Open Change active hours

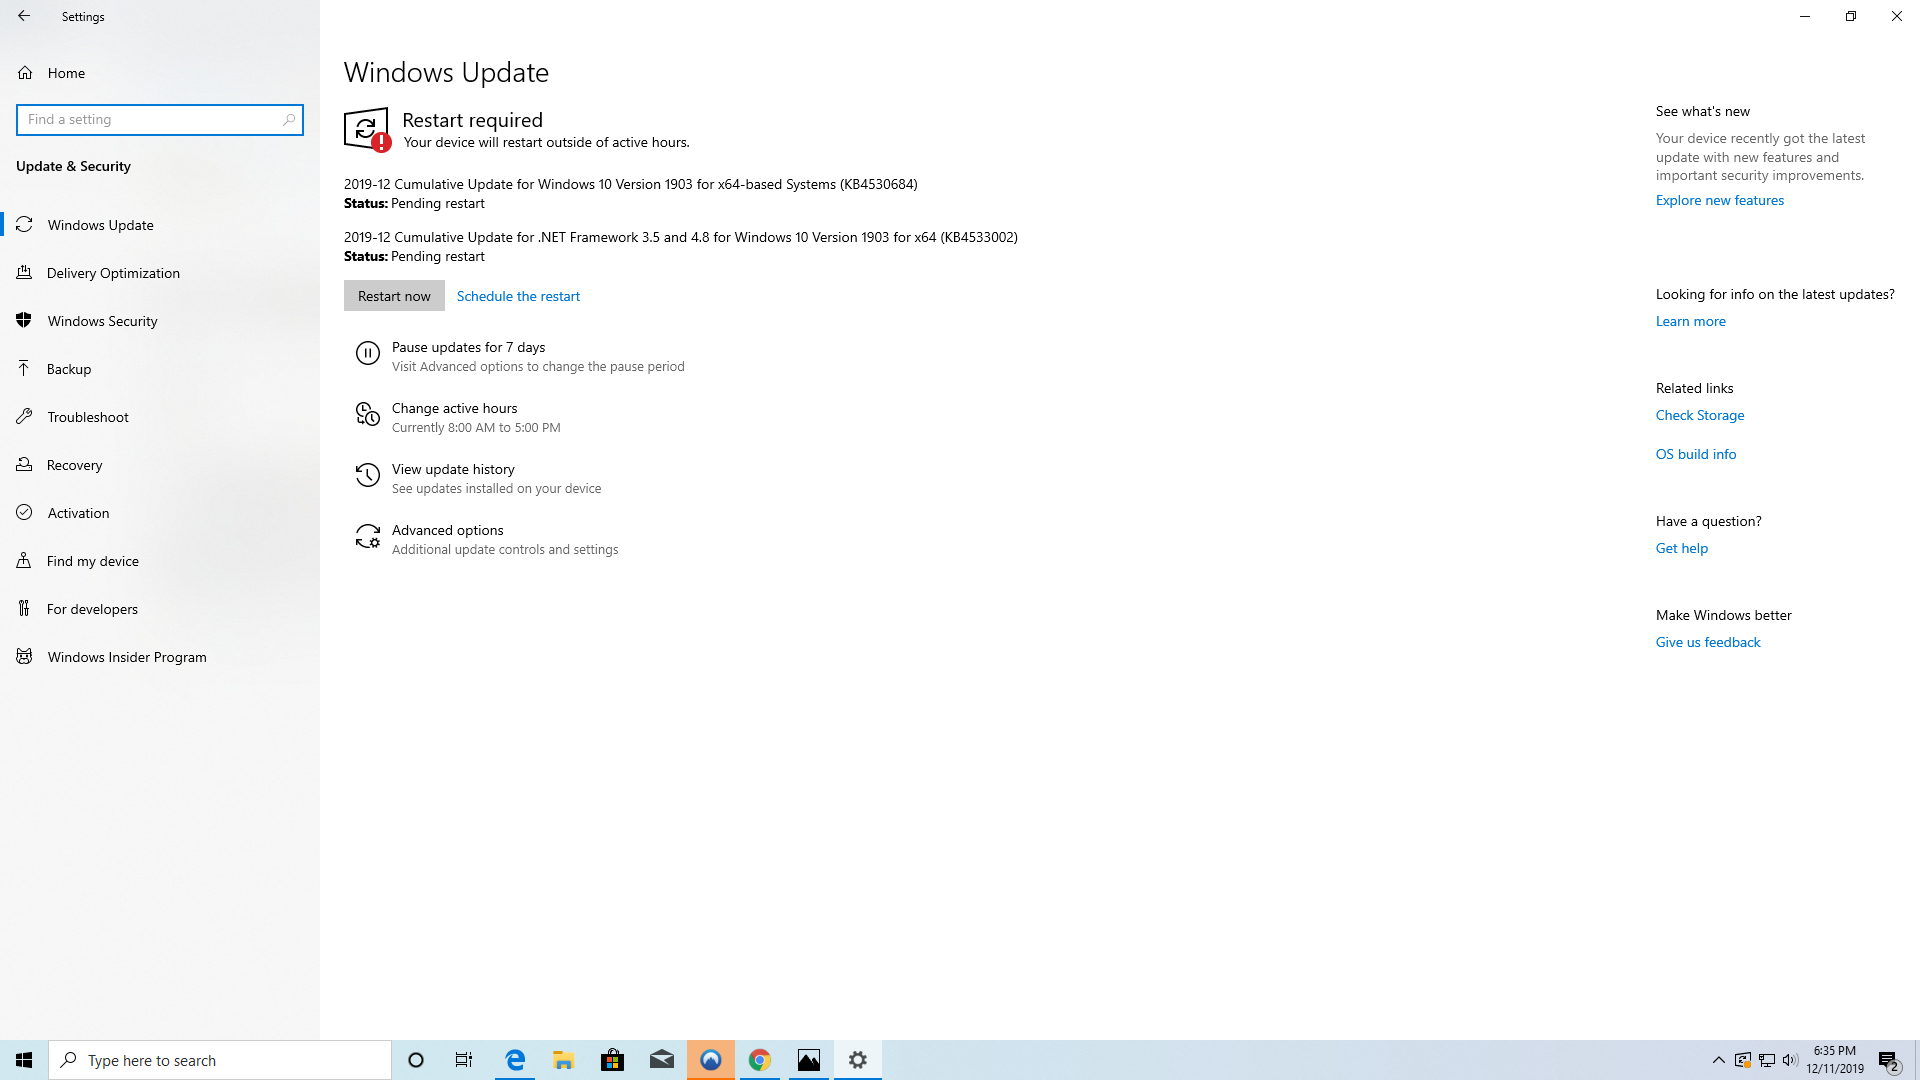[x=454, y=408]
